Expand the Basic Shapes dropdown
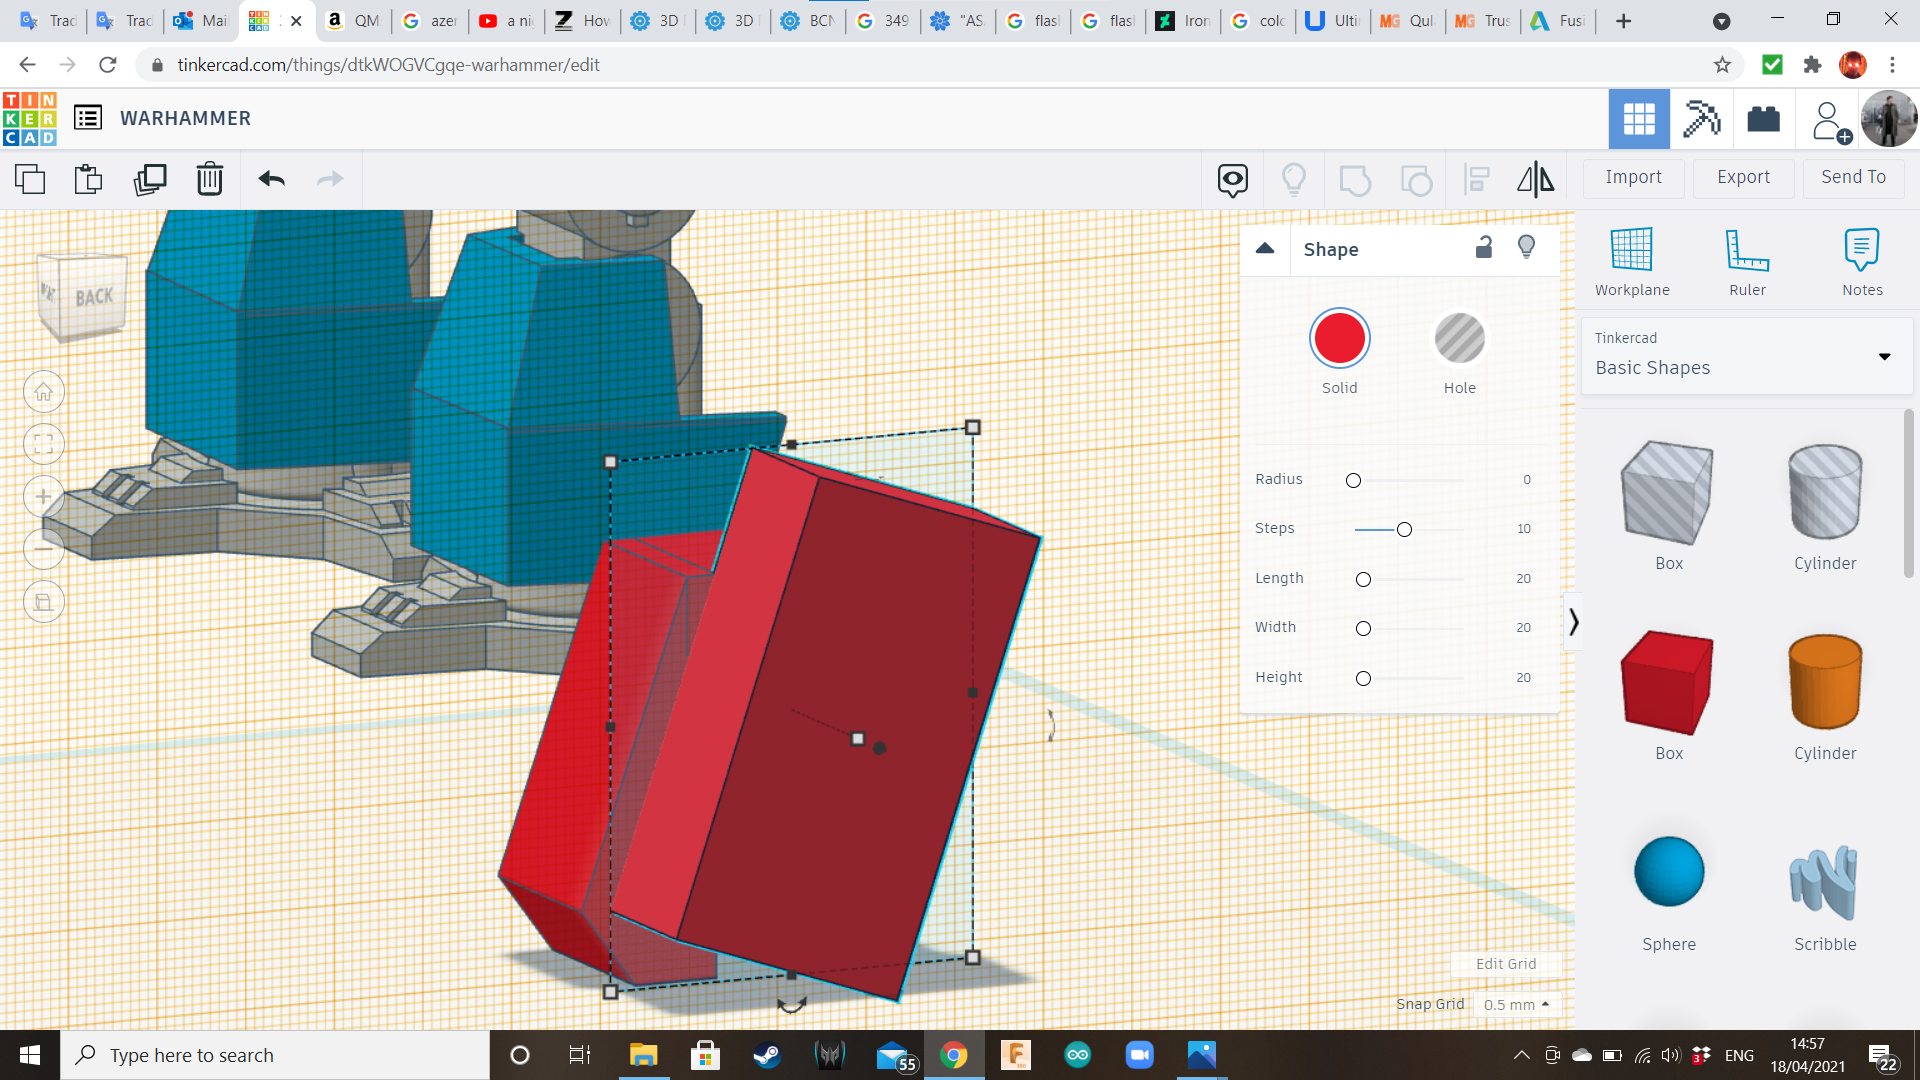This screenshot has height=1080, width=1920. [1884, 357]
